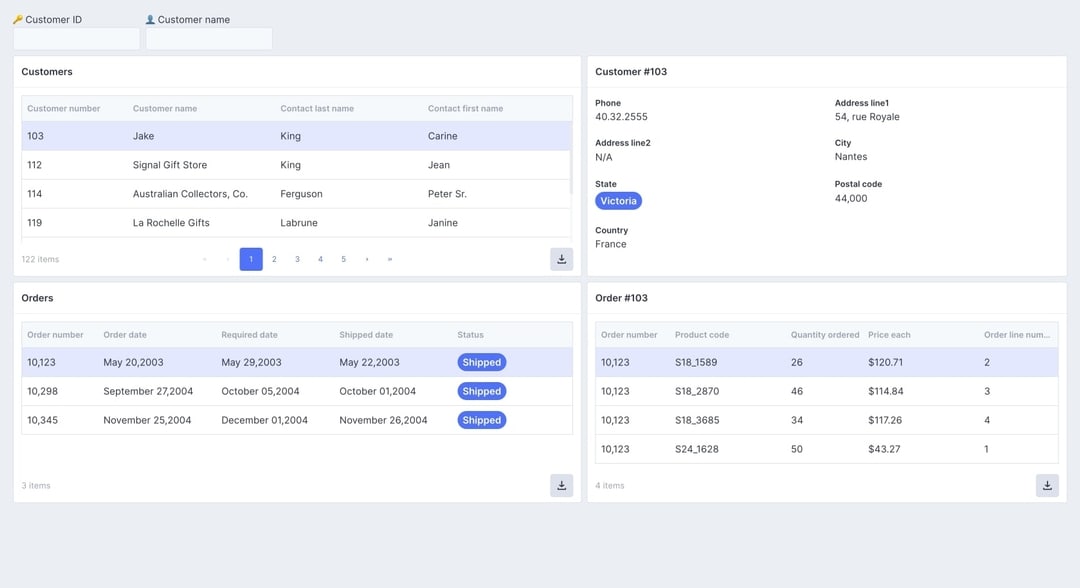Sort order lines by Price each
The image size is (1080, 588).
click(x=889, y=335)
